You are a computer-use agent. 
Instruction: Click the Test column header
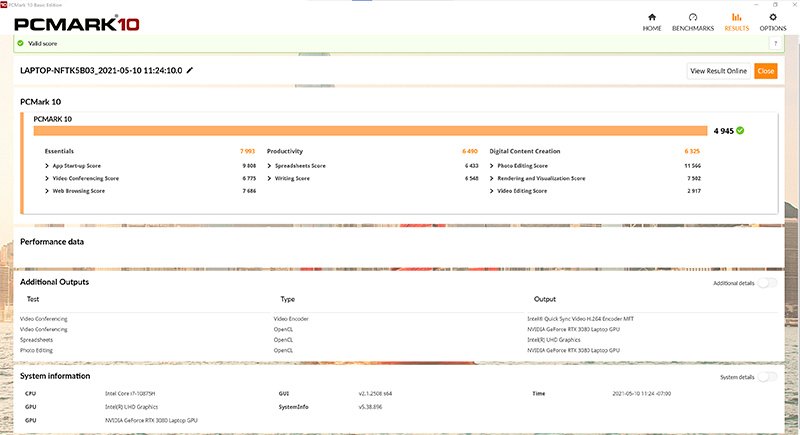(x=33, y=299)
